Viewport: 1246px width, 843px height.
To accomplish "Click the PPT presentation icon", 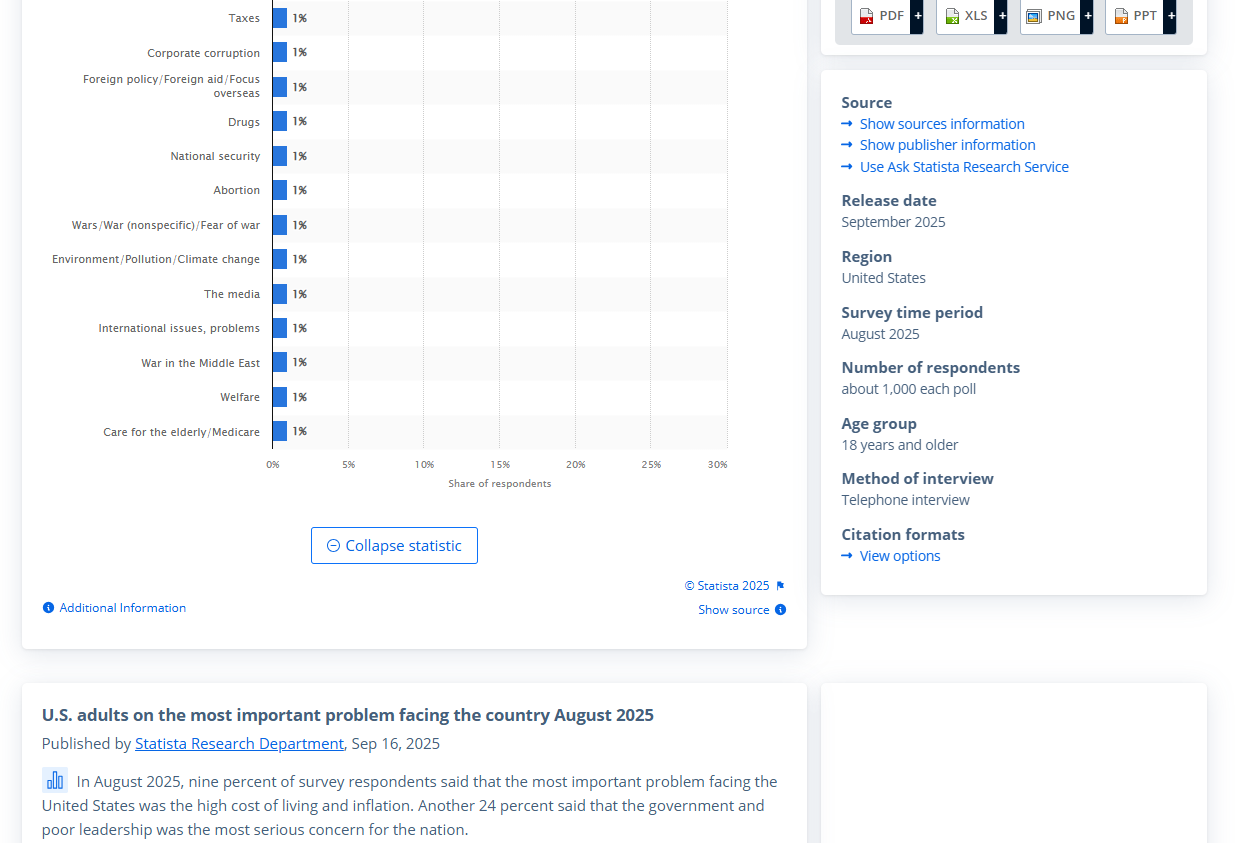I will coord(1121,16).
